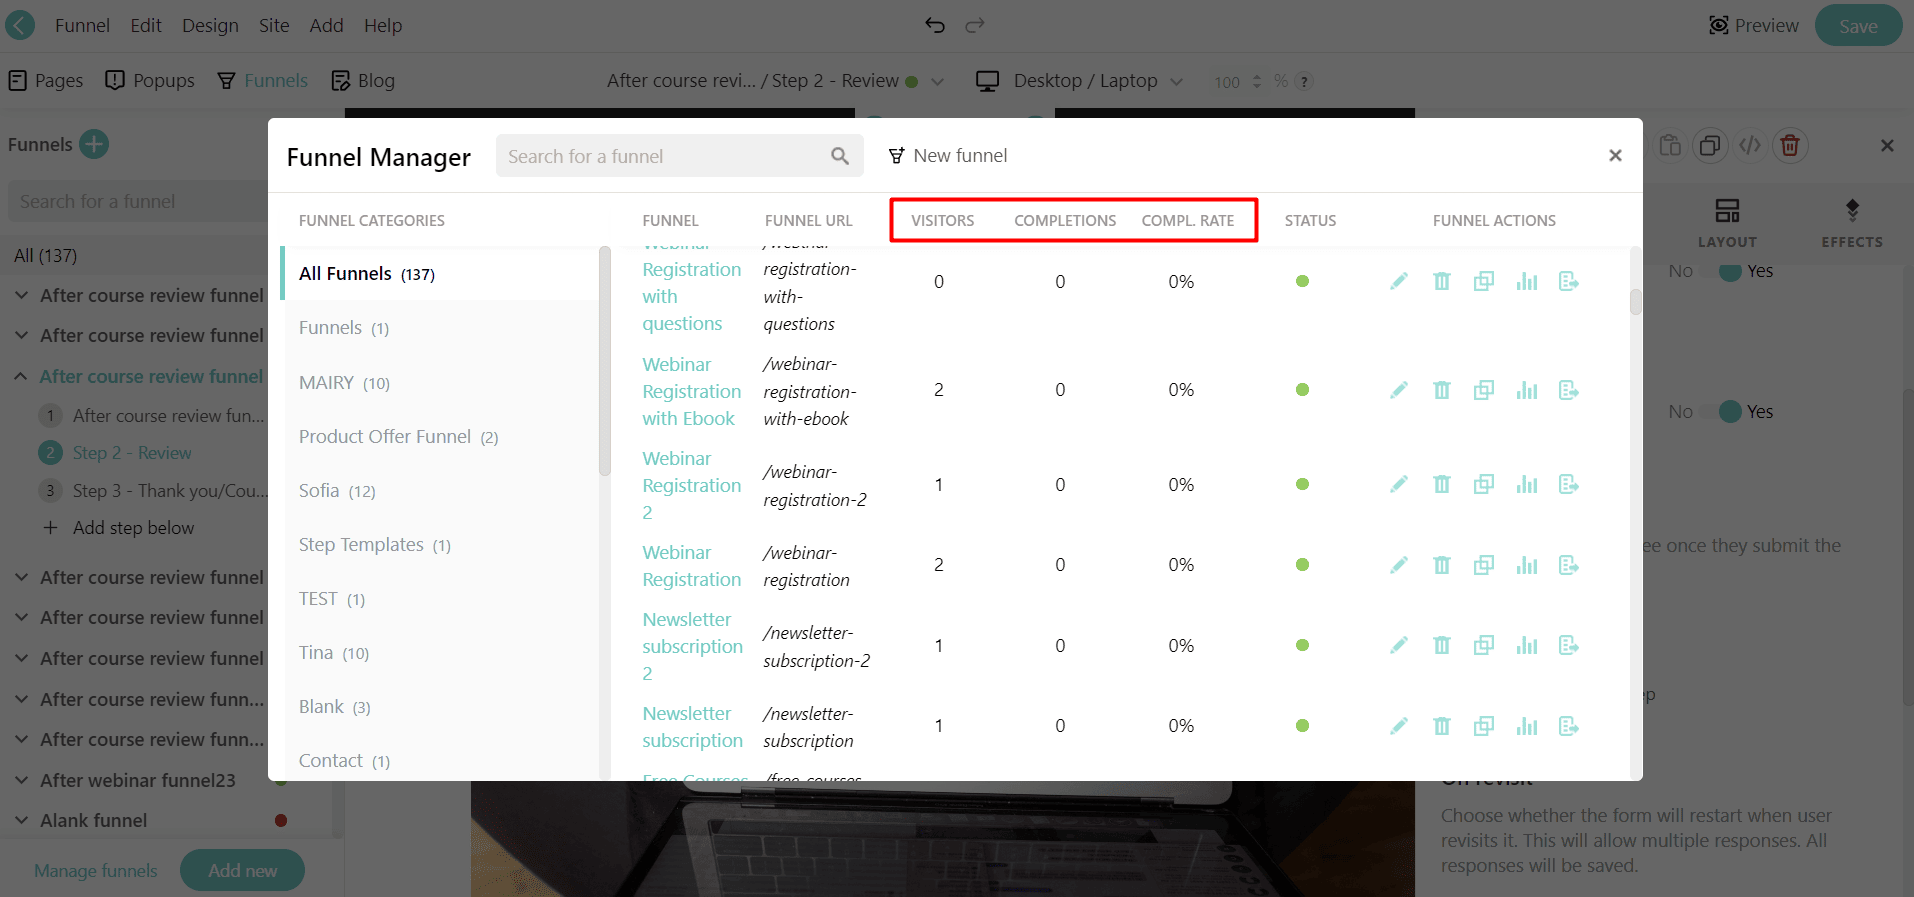
Task: Delete the Newsletter subscription 2 funnel
Action: coord(1442,645)
